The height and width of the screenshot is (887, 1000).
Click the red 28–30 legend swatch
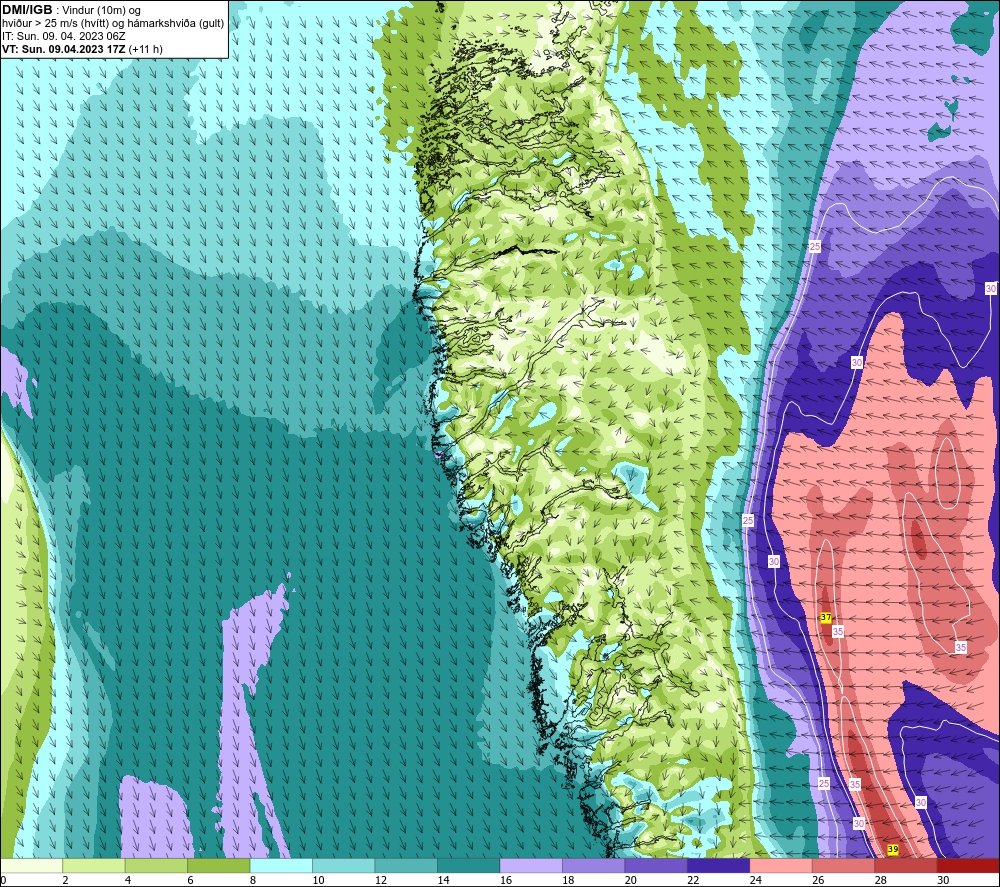[x=906, y=866]
